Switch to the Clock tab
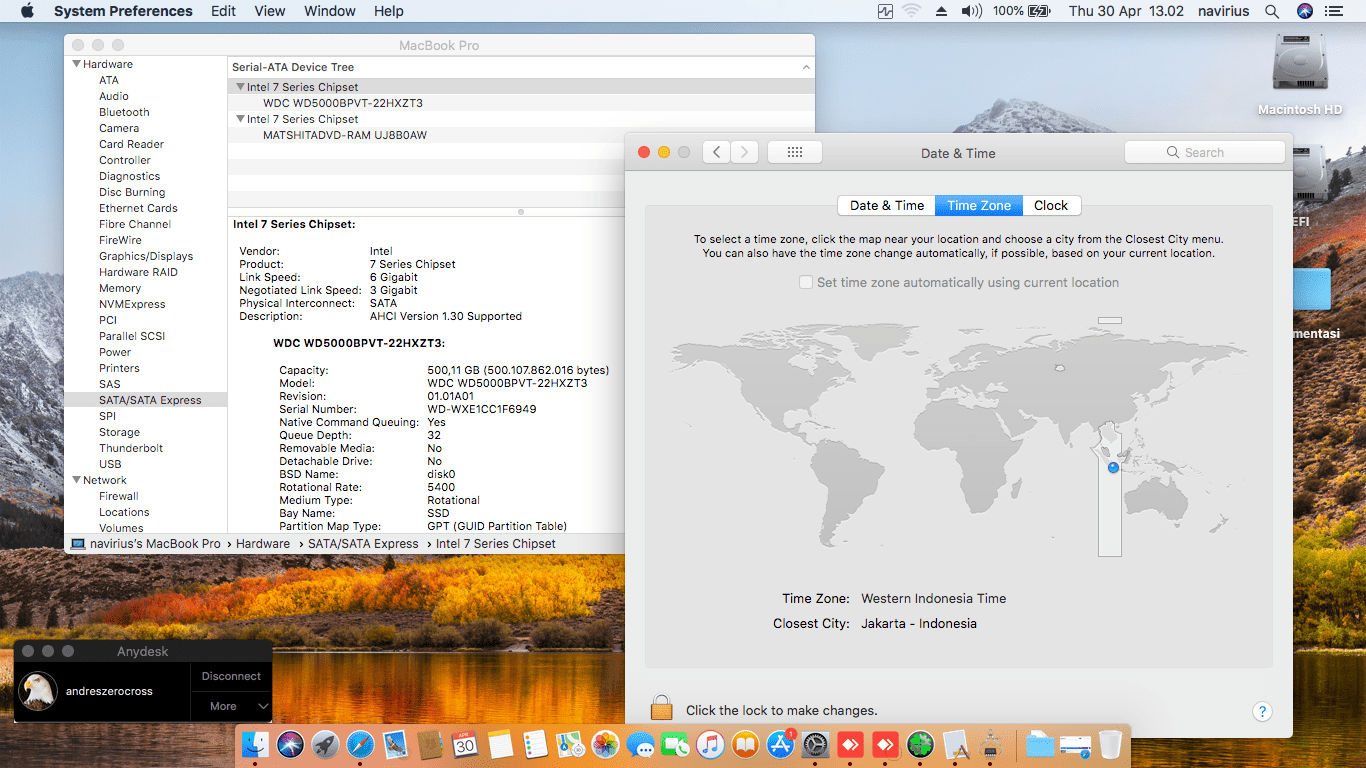The height and width of the screenshot is (768, 1366). [1051, 205]
